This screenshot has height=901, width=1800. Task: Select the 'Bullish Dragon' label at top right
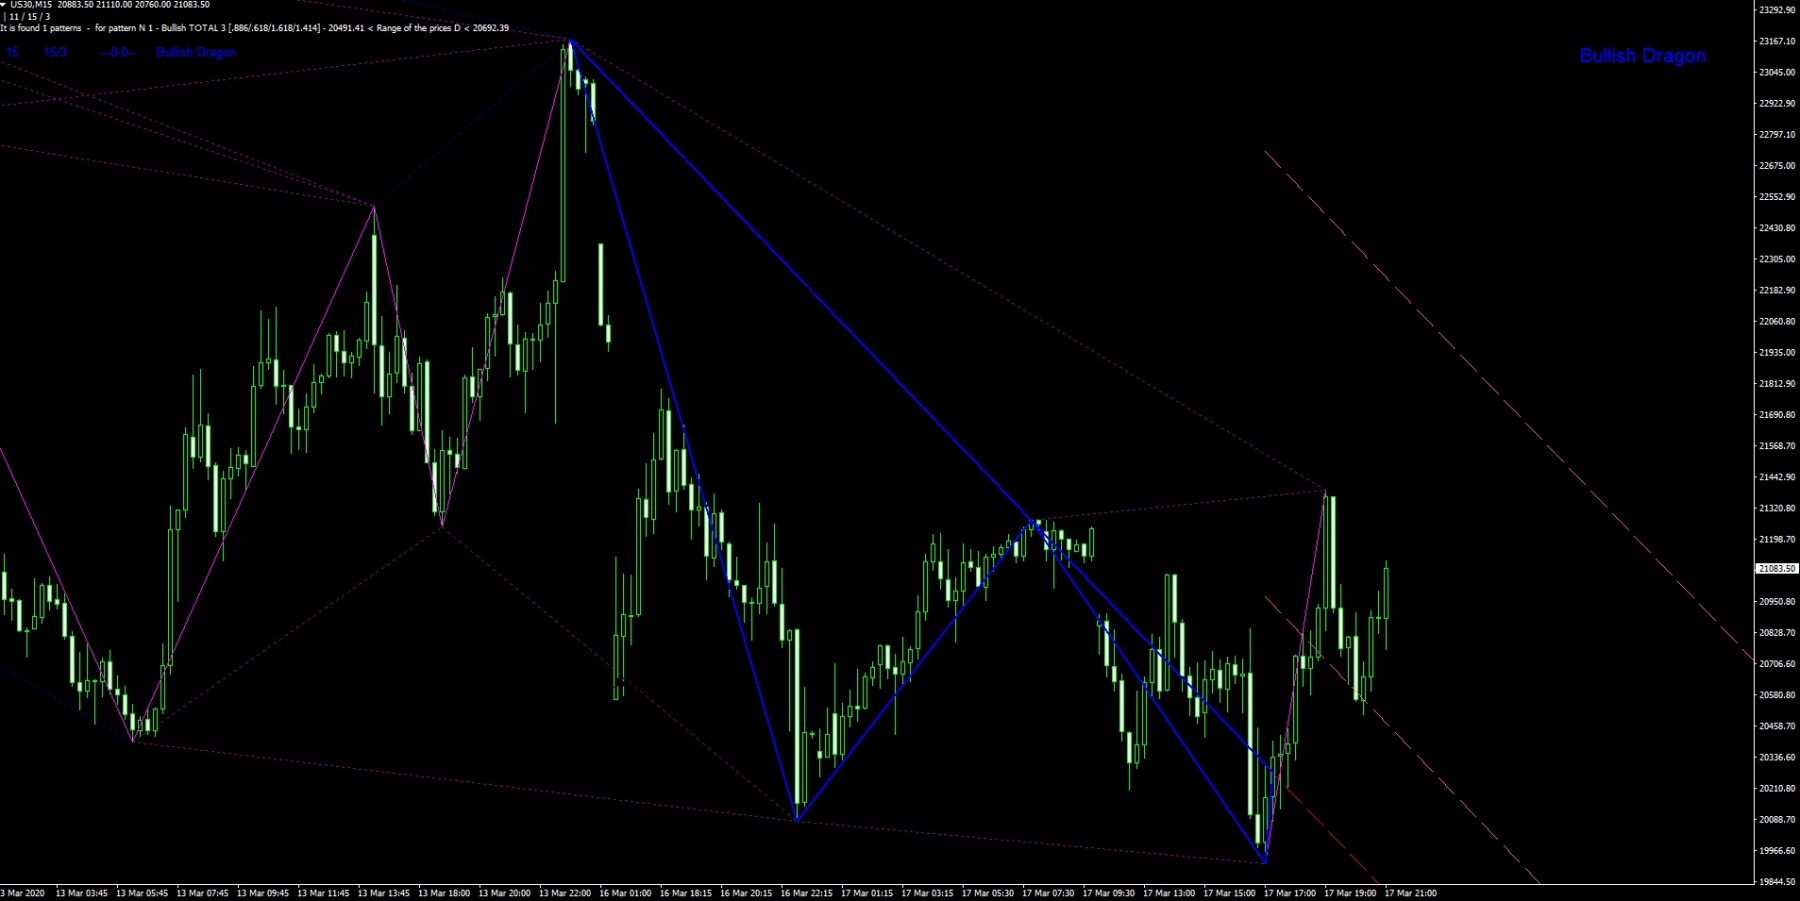click(1642, 56)
